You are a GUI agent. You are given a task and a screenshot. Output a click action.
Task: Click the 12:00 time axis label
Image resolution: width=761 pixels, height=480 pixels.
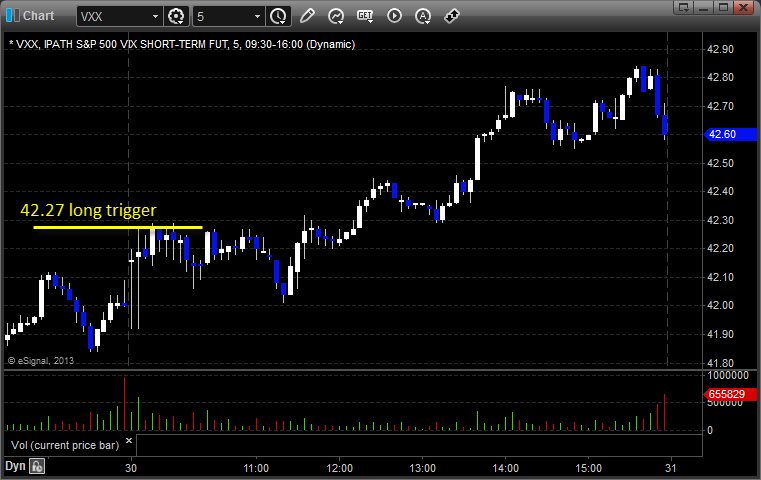pos(339,468)
